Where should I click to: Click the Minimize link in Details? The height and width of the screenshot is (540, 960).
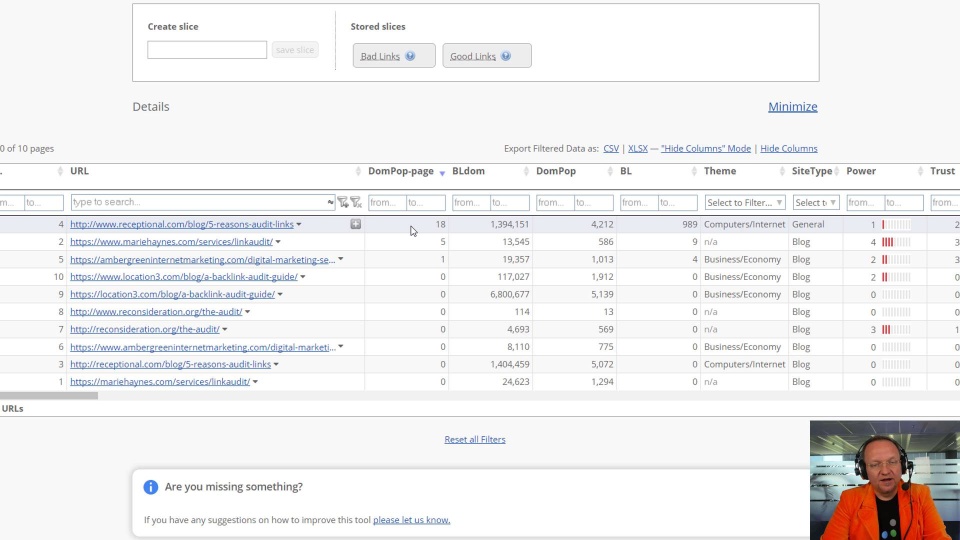pos(792,107)
